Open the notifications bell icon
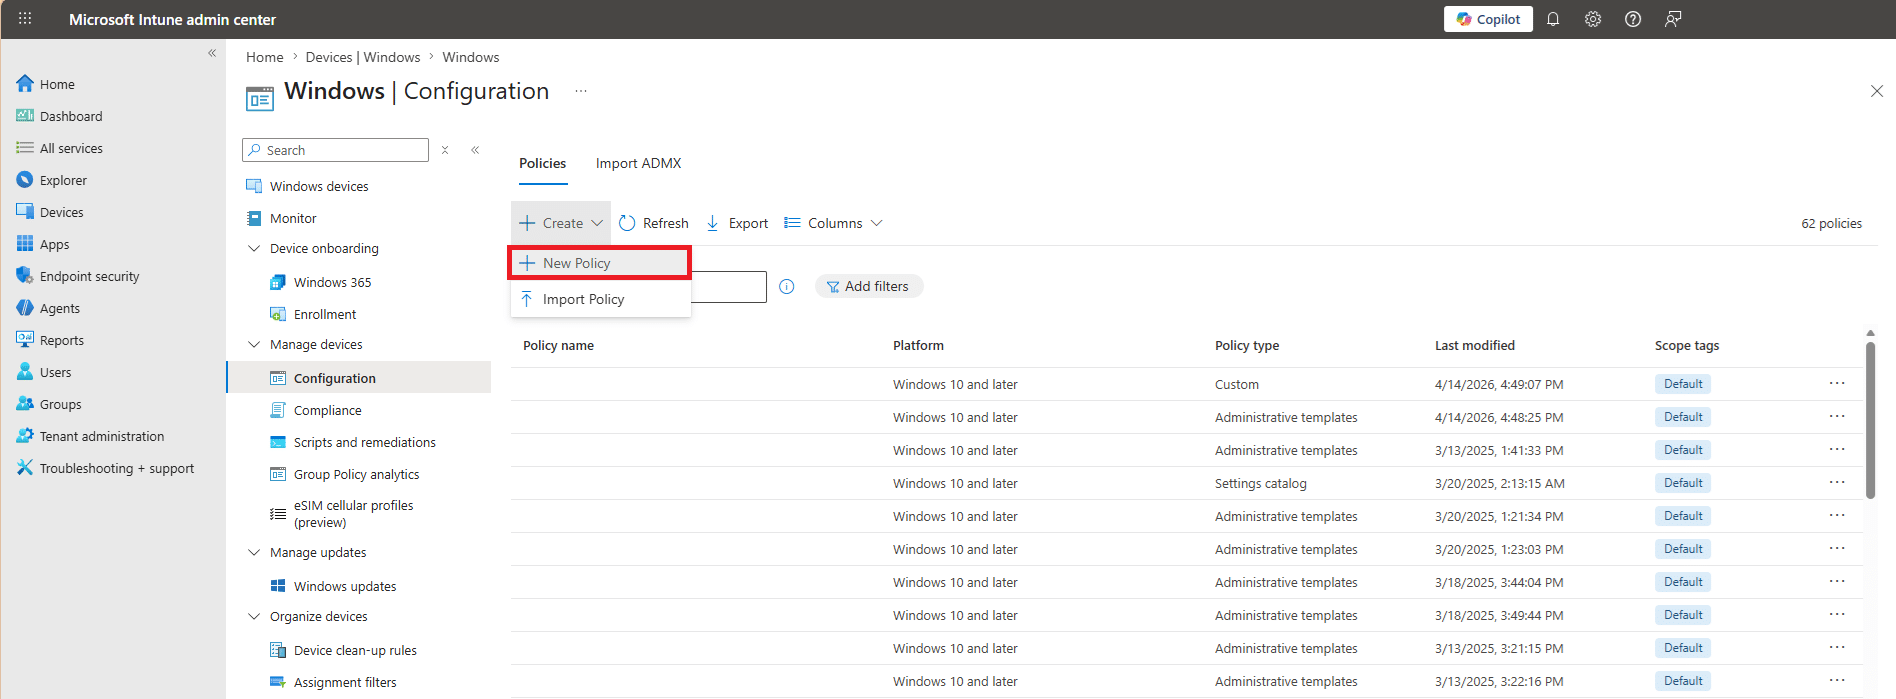This screenshot has width=1896, height=699. pos(1553,19)
